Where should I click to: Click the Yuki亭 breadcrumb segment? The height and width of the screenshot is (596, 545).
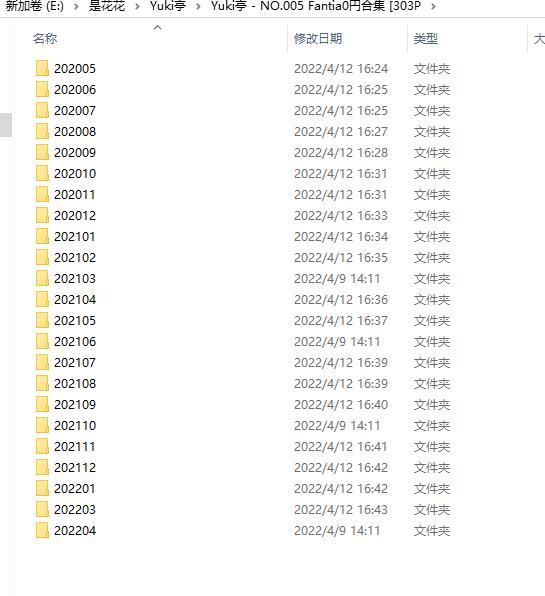168,6
